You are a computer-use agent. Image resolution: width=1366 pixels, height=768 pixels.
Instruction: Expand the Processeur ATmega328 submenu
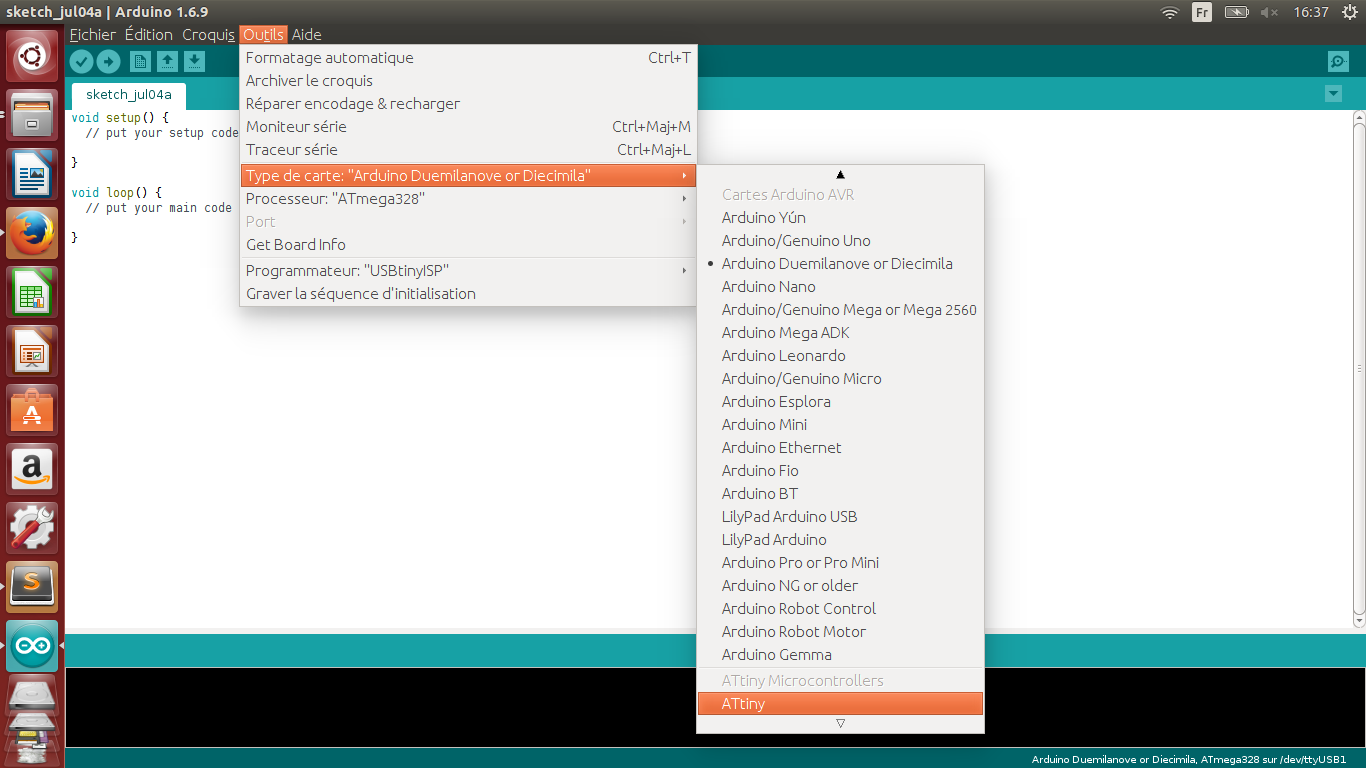point(468,199)
